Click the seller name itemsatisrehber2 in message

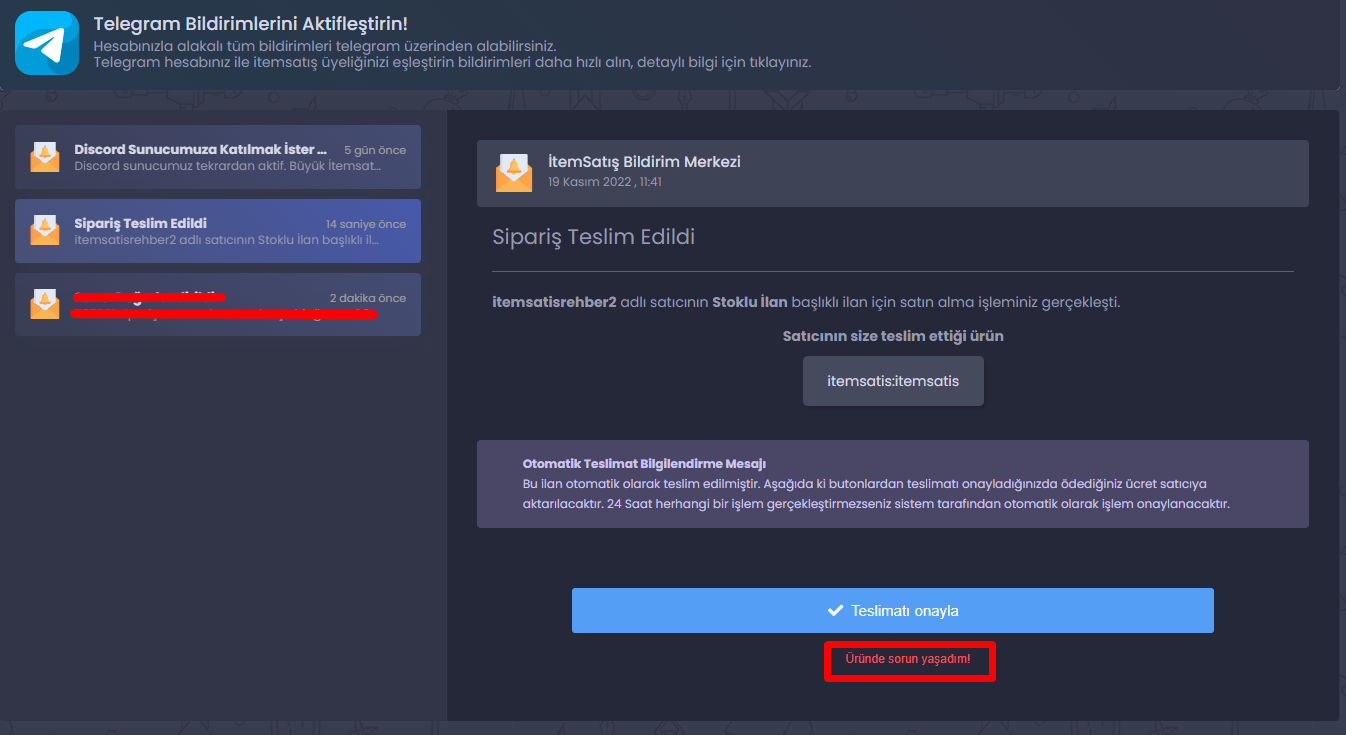tap(554, 302)
